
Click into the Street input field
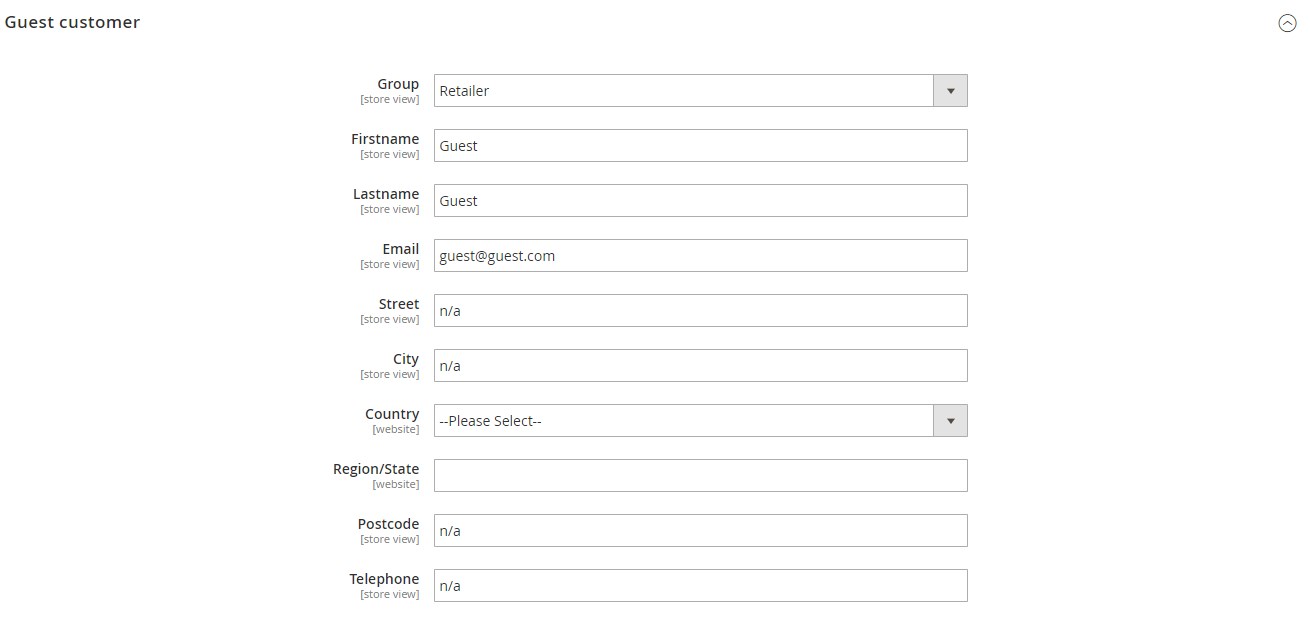700,311
